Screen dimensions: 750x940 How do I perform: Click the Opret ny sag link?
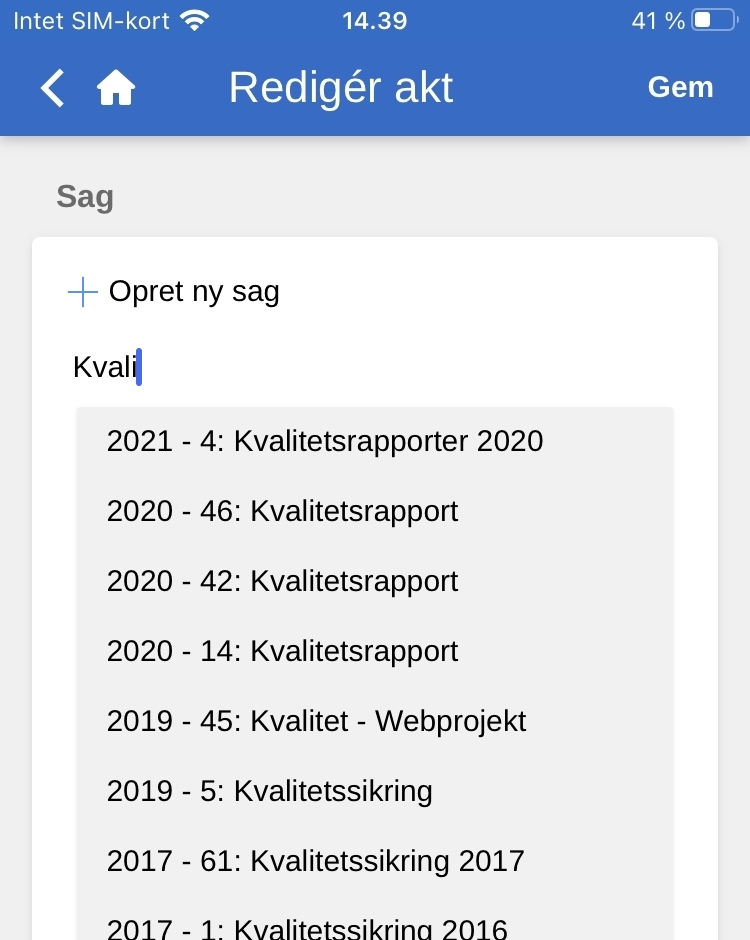pyautogui.click(x=194, y=292)
